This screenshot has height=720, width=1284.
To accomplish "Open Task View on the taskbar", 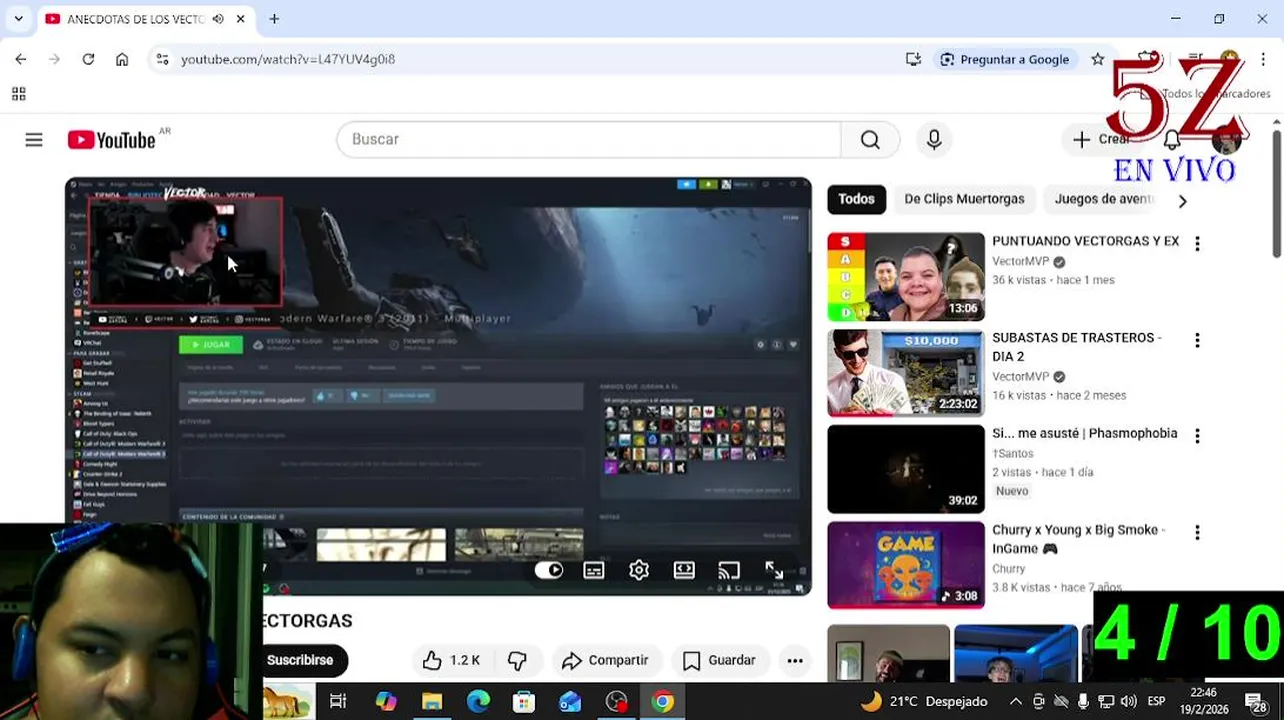I will [338, 702].
